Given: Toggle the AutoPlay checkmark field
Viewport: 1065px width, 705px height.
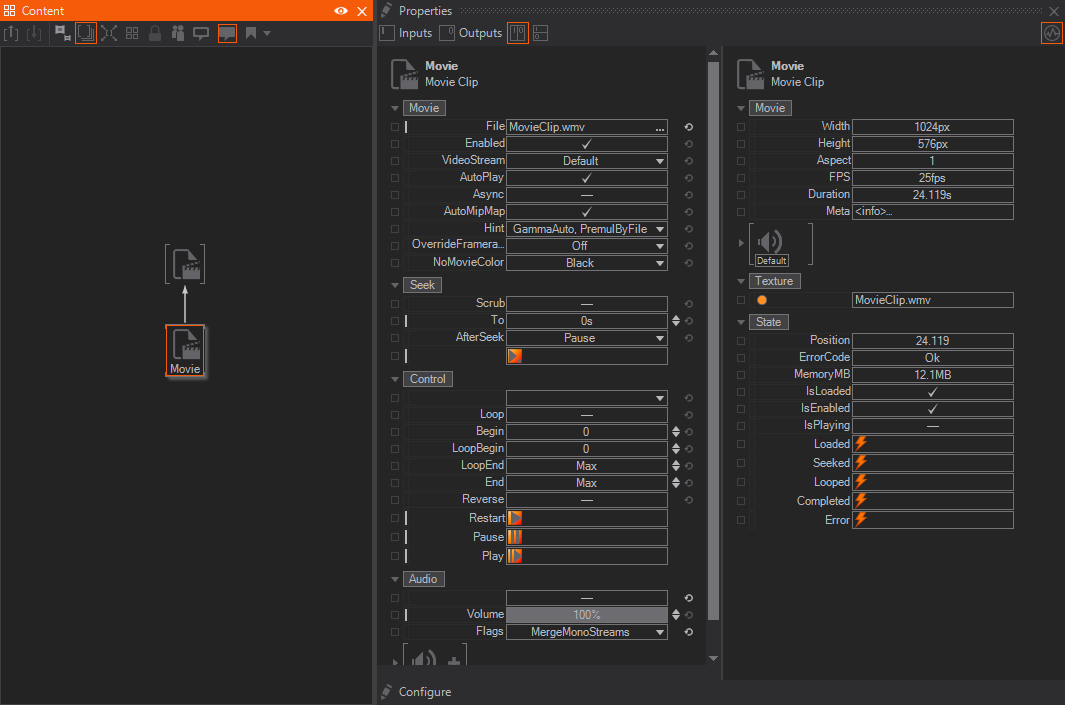Looking at the screenshot, I should [x=586, y=178].
